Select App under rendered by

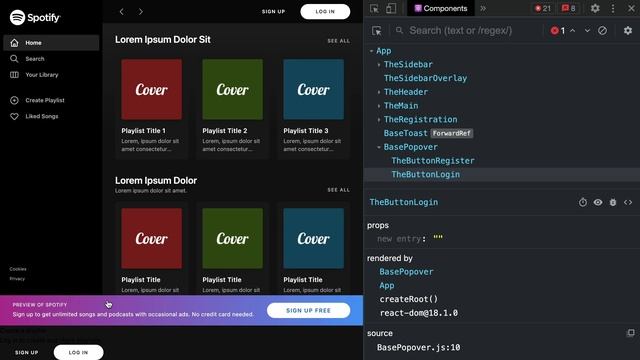coord(387,286)
